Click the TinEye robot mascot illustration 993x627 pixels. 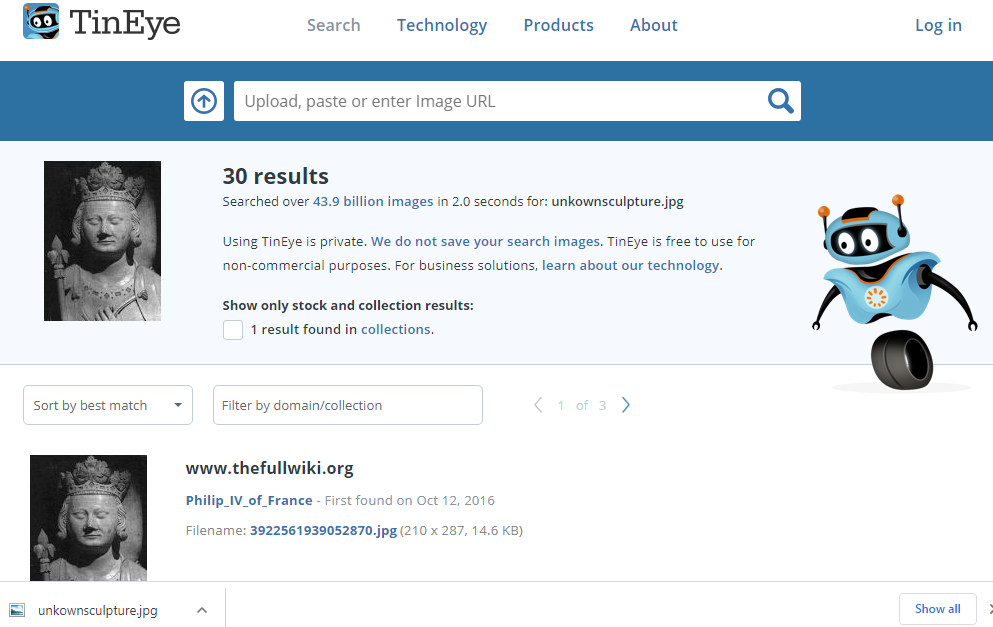coord(895,292)
